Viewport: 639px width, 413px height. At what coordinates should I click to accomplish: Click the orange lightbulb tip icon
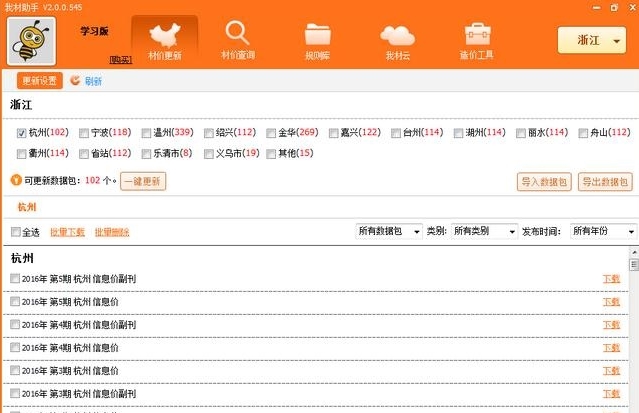coord(16,180)
